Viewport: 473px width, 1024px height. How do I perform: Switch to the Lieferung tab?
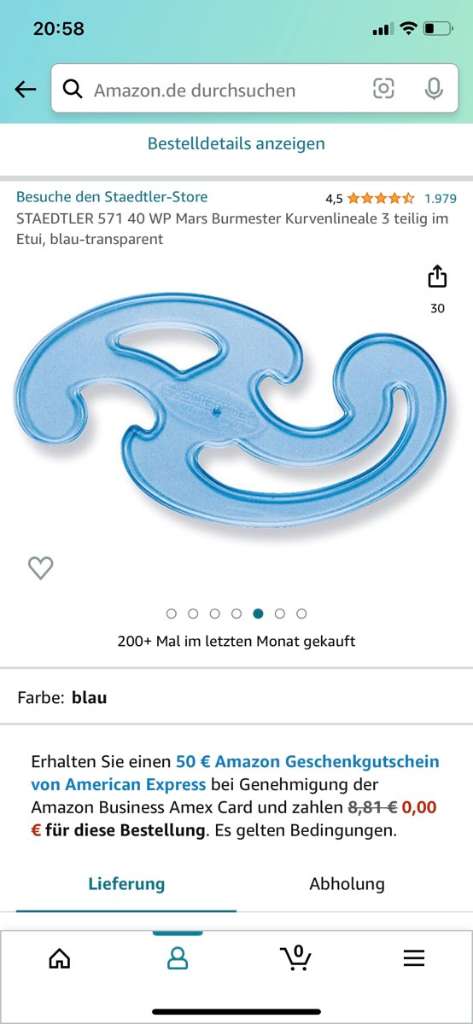[126, 884]
